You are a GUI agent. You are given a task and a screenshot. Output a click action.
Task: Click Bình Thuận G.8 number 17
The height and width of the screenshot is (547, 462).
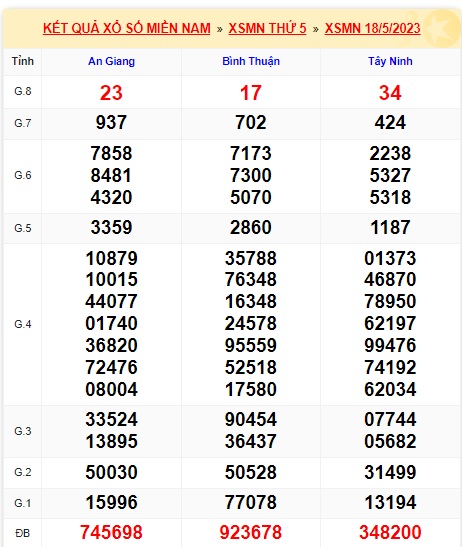click(x=251, y=93)
